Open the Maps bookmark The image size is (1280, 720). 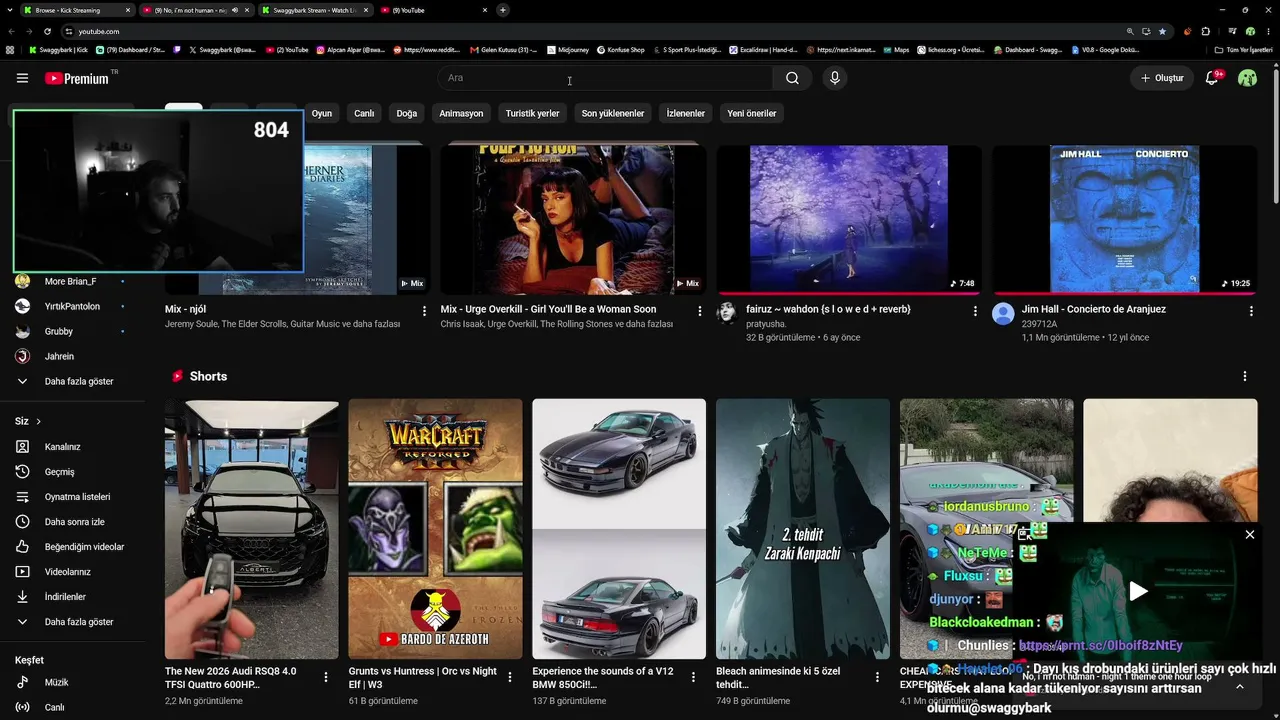pos(895,49)
